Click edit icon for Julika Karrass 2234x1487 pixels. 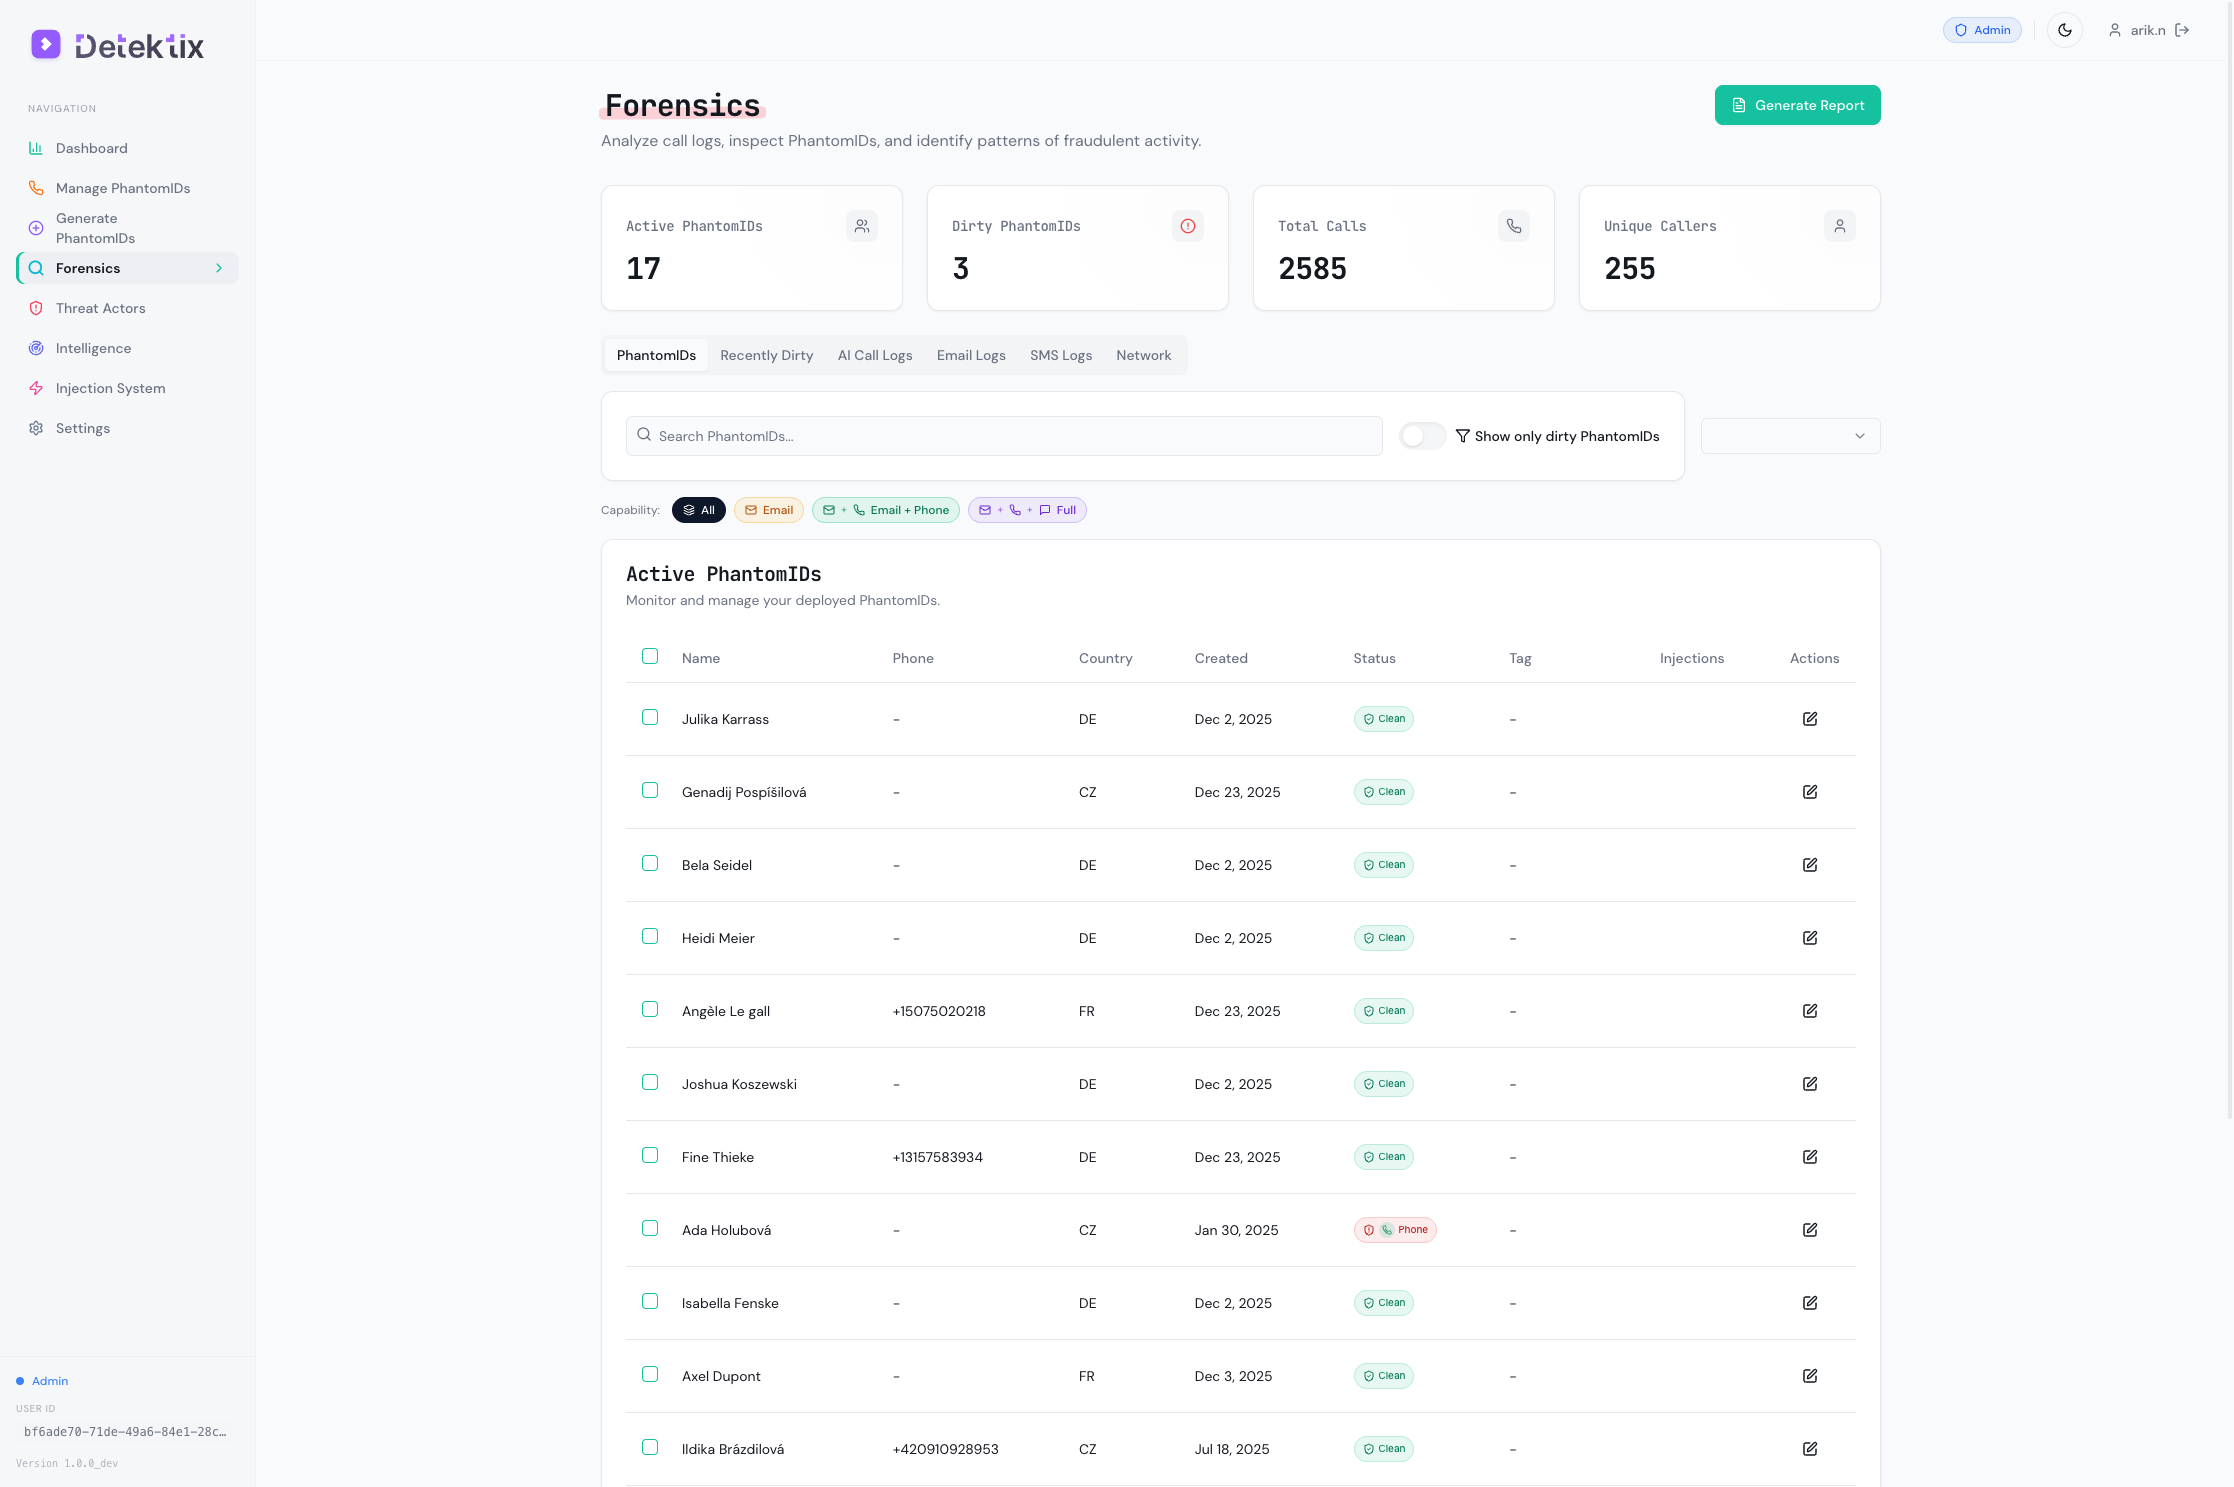(1809, 719)
